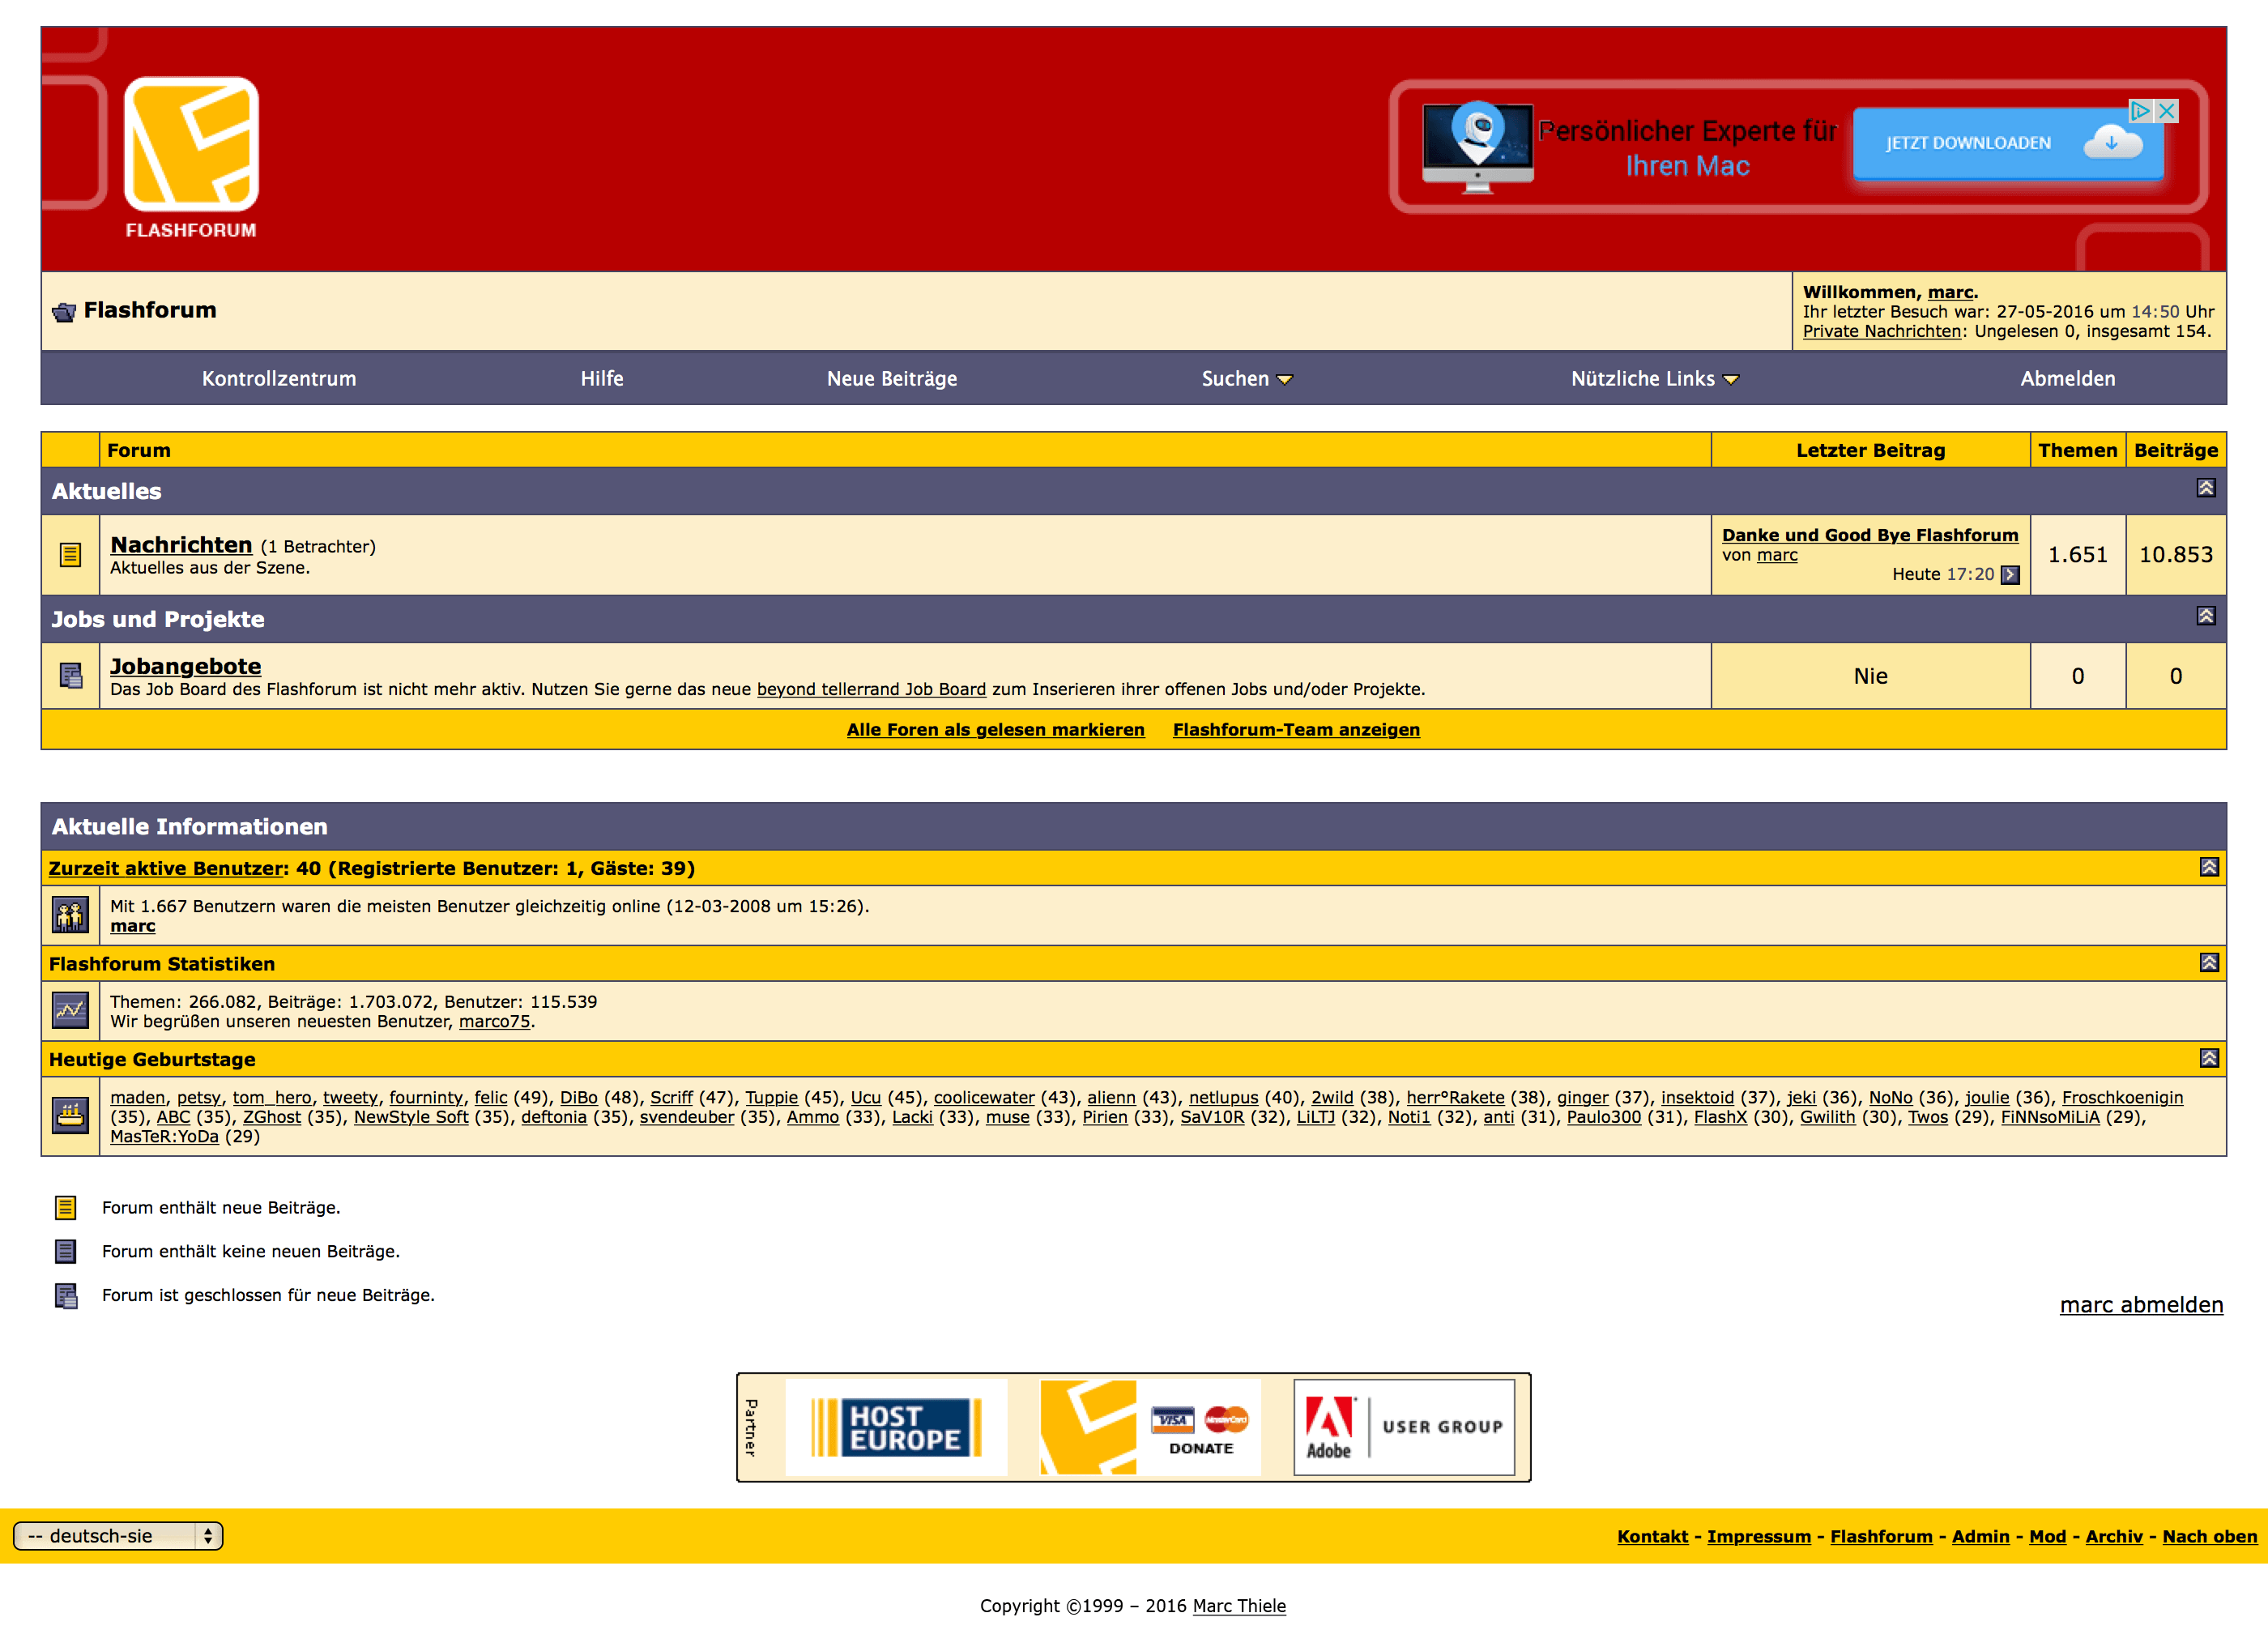
Task: Go to Kontrollzentrum in navigation bar
Action: coord(279,379)
